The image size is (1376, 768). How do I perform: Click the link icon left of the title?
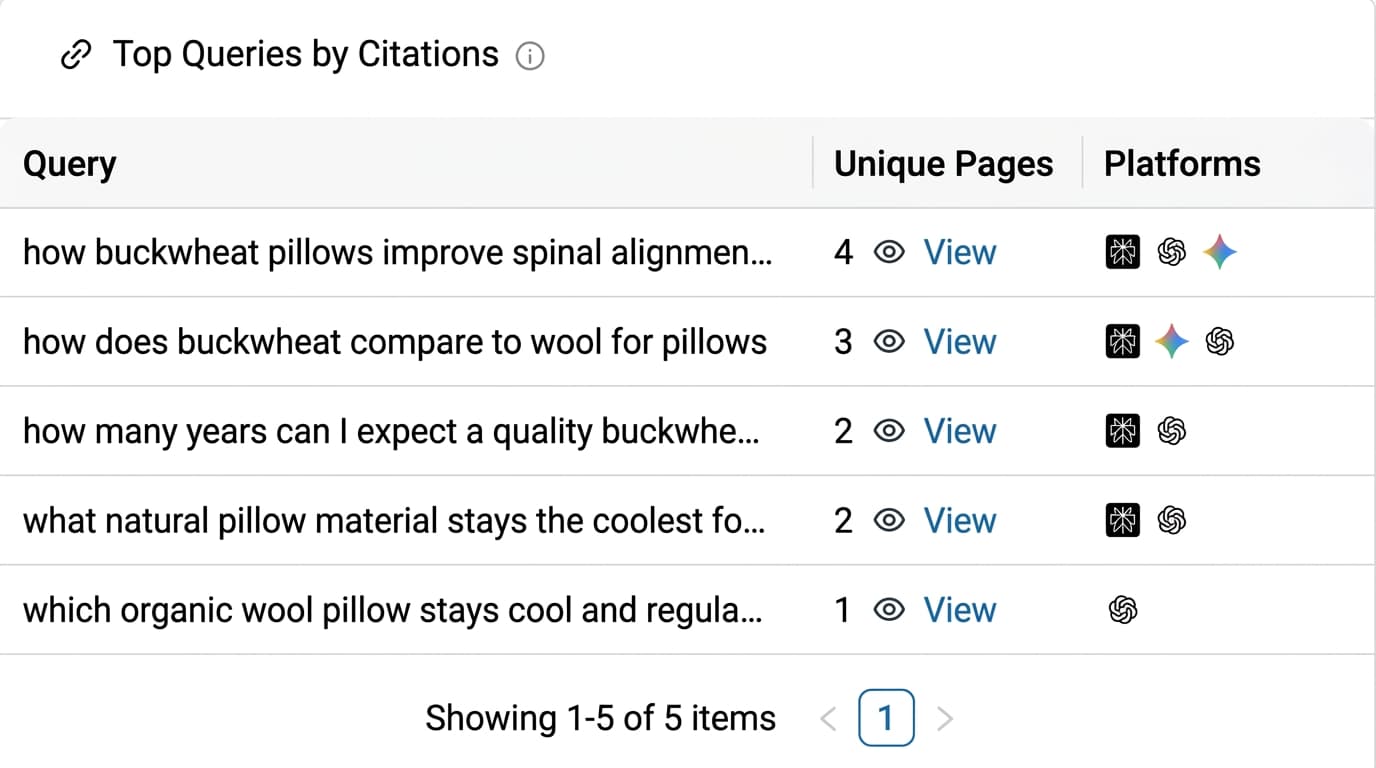[77, 56]
